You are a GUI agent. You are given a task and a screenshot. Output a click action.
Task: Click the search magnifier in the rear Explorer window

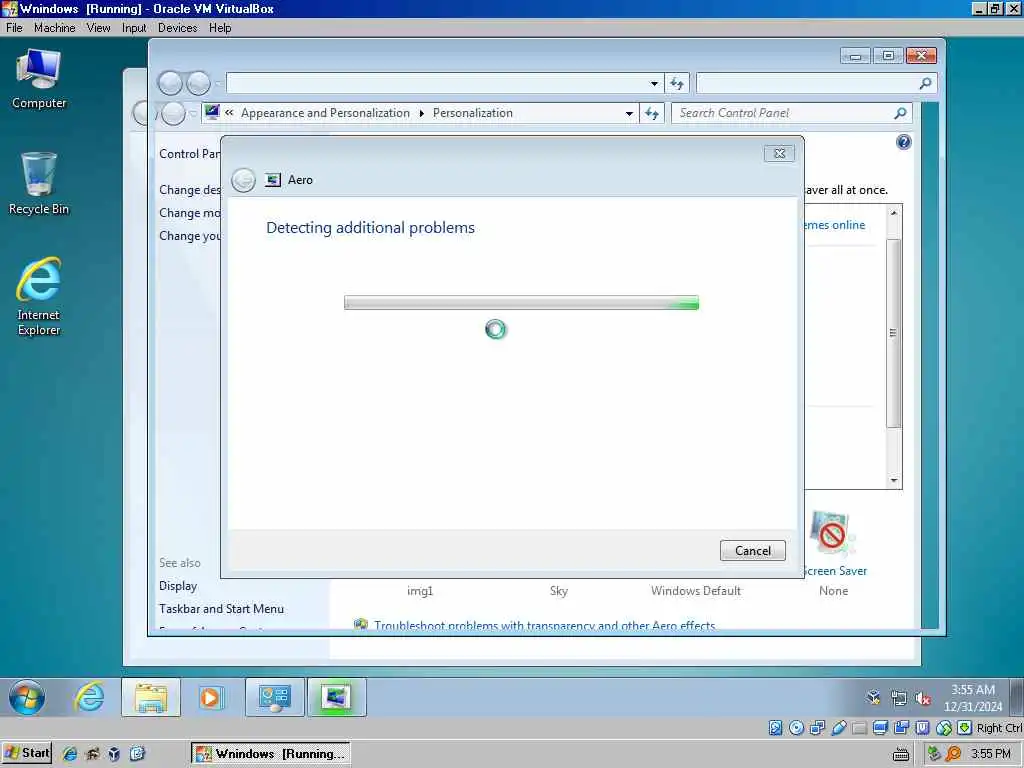(x=925, y=83)
